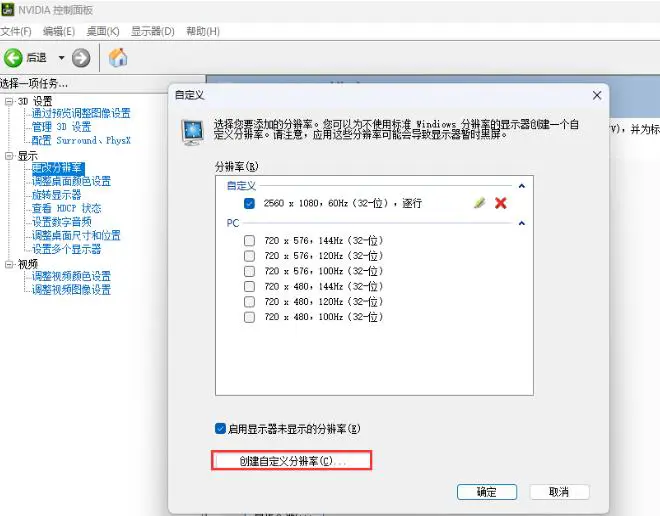Image resolution: width=660 pixels, height=516 pixels.
Task: Click the 后退 label in toolbar
Action: [36, 58]
